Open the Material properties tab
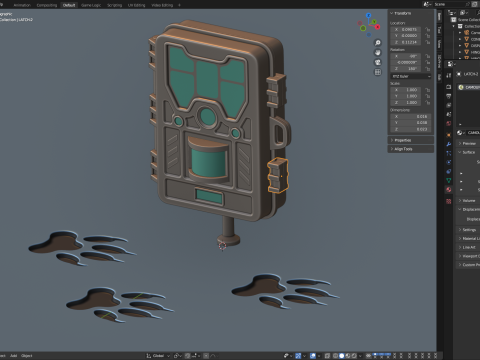Viewport: 480px width, 360px height. pos(449,190)
